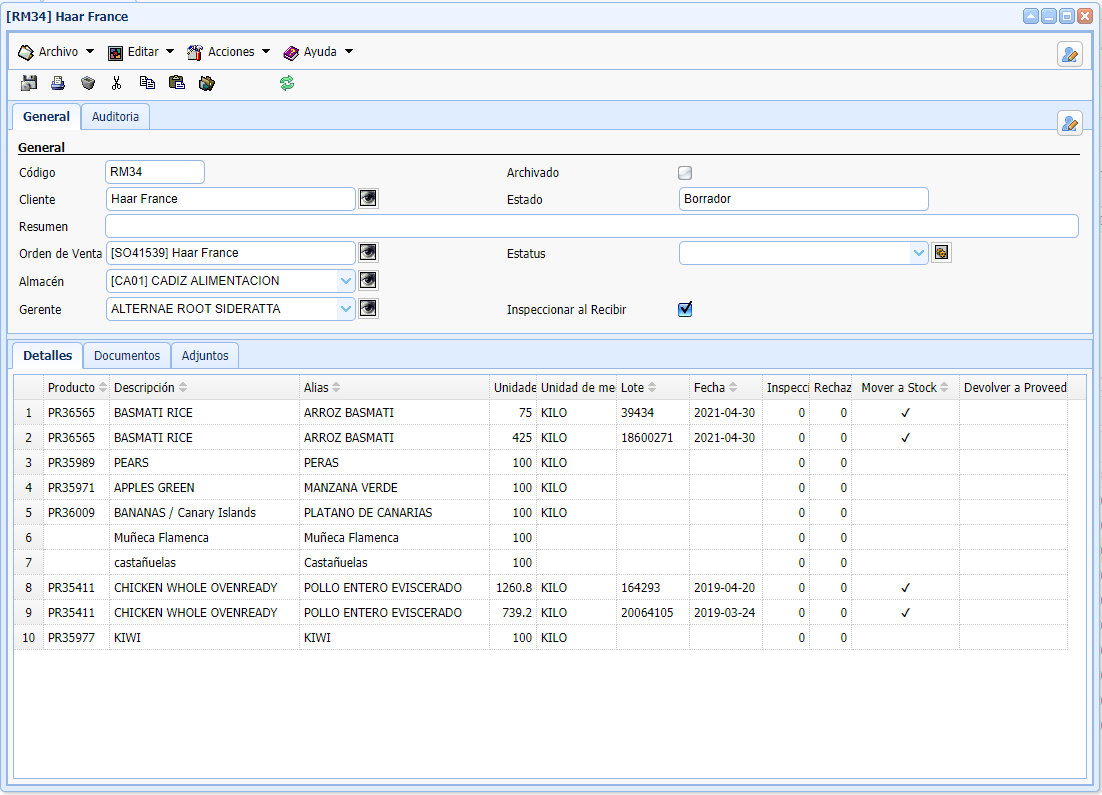Uncheck Inspeccionar al Recibir checkbox

pyautogui.click(x=685, y=309)
